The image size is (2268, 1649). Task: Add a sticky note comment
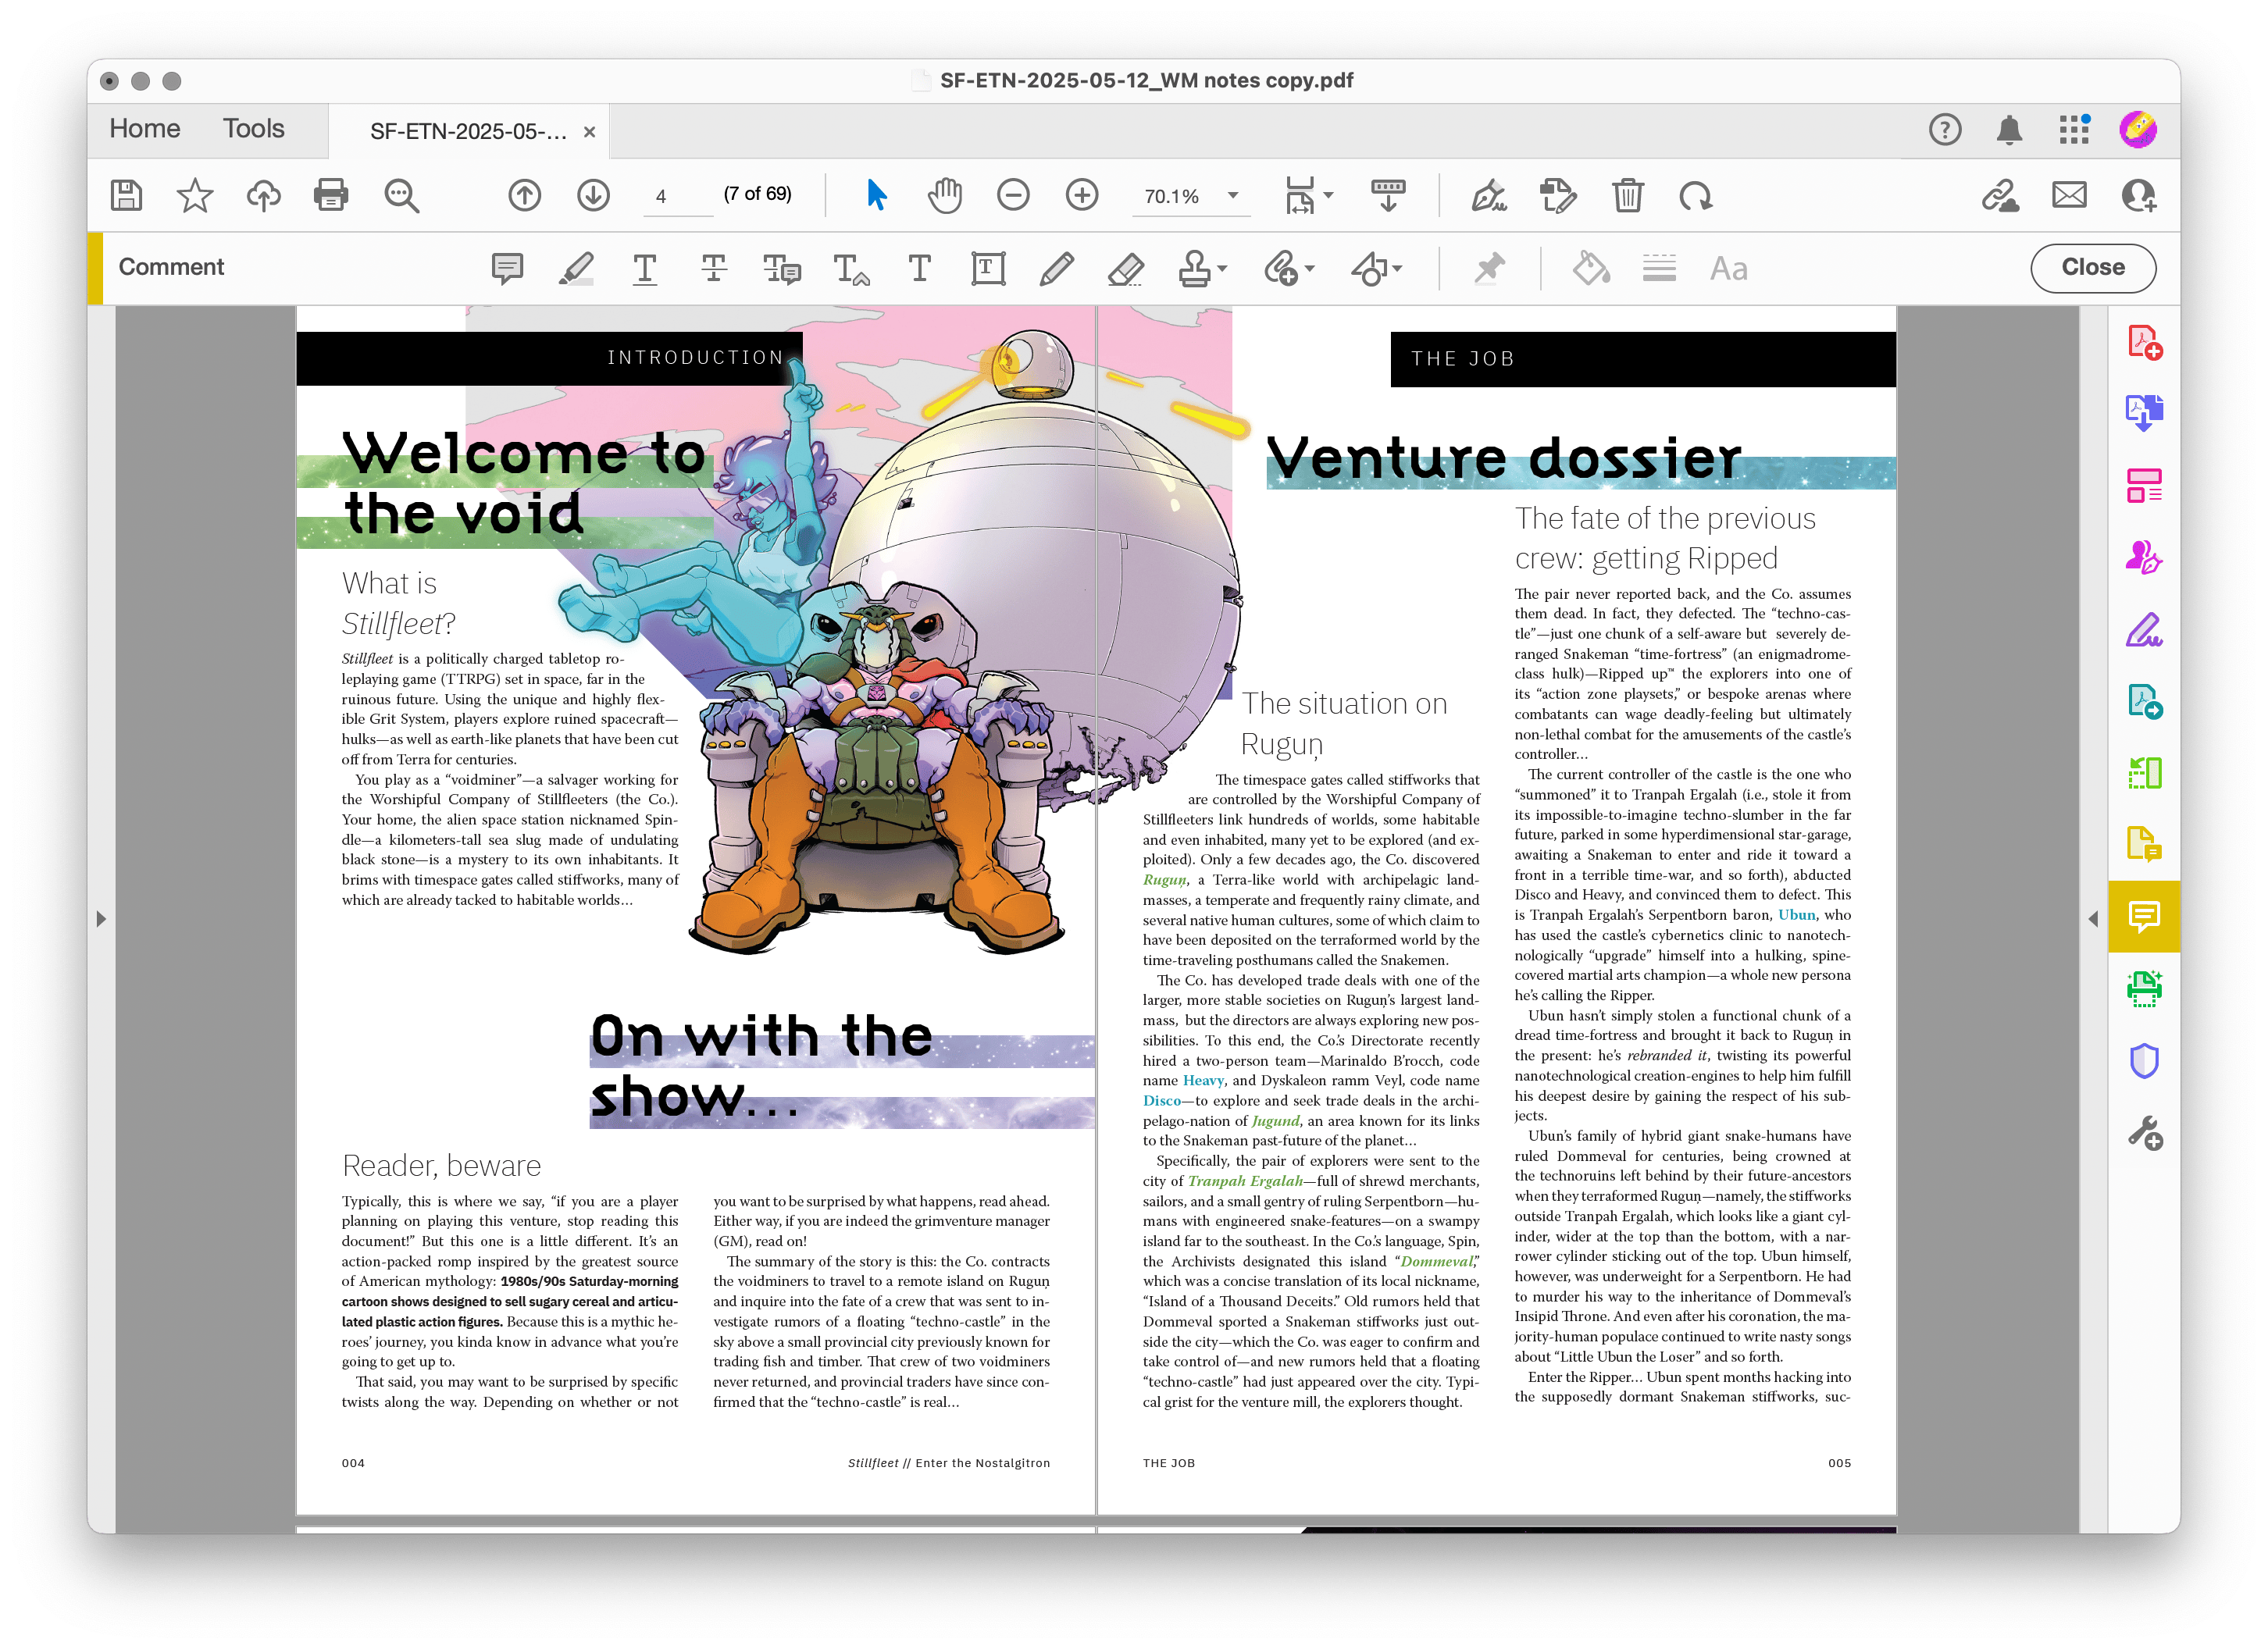(507, 268)
